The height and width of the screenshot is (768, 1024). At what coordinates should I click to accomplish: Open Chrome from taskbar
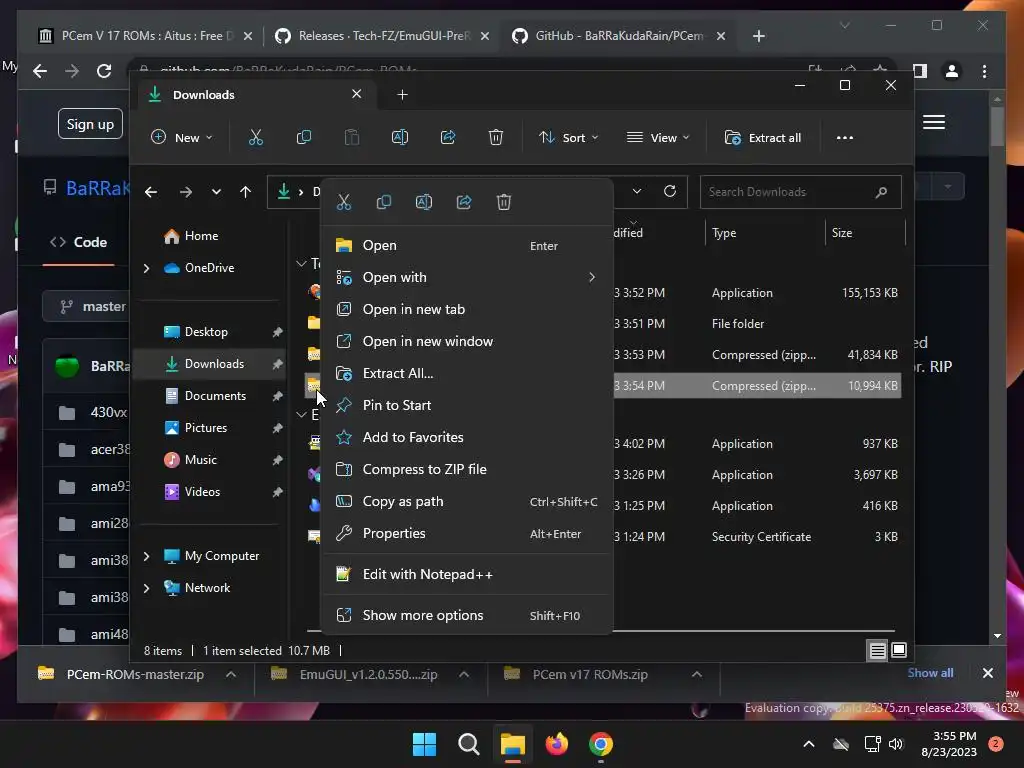[601, 744]
